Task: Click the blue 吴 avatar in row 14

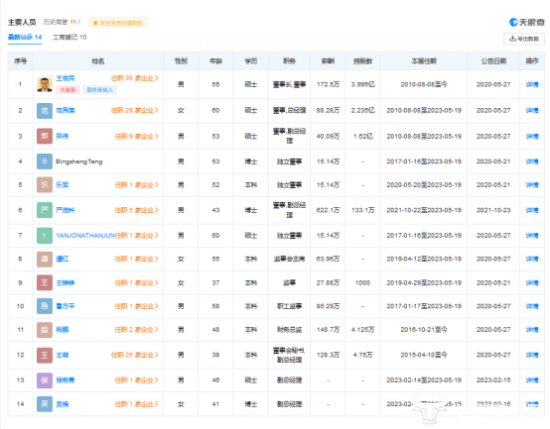Action: [45, 404]
